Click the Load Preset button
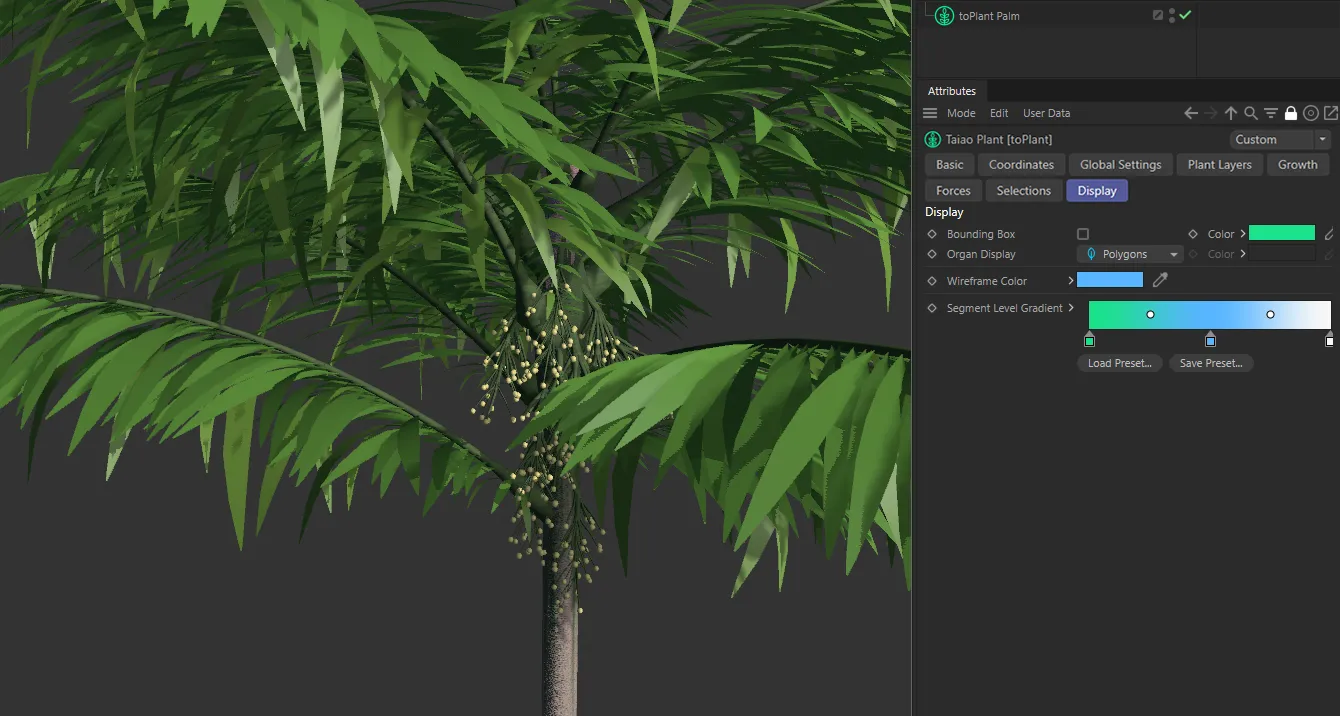Screen dimensions: 1340x716 tap(1119, 363)
